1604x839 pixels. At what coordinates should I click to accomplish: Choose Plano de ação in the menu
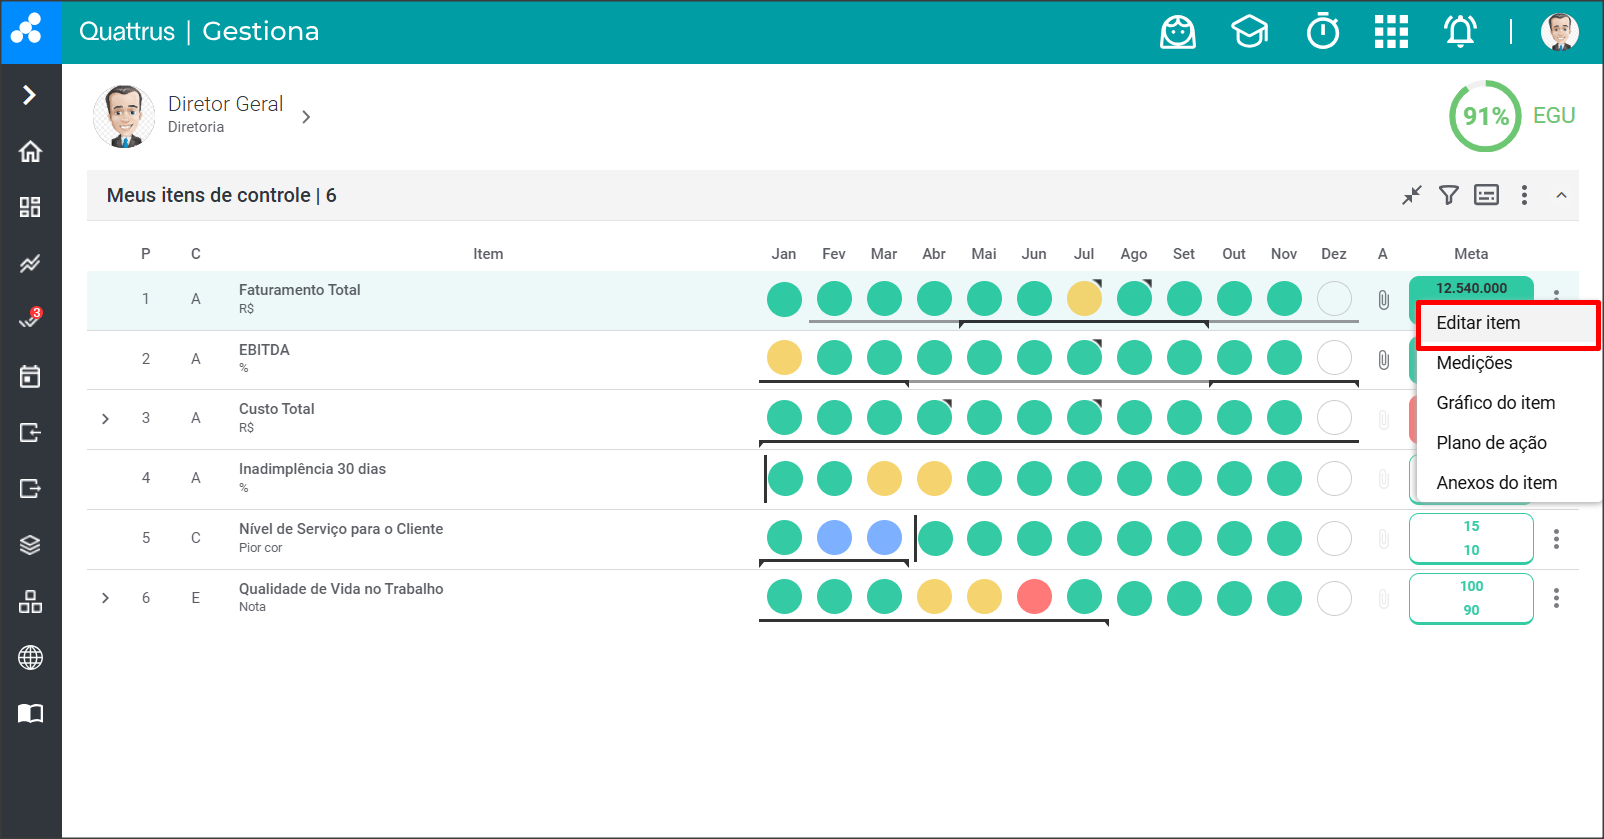[x=1491, y=443]
